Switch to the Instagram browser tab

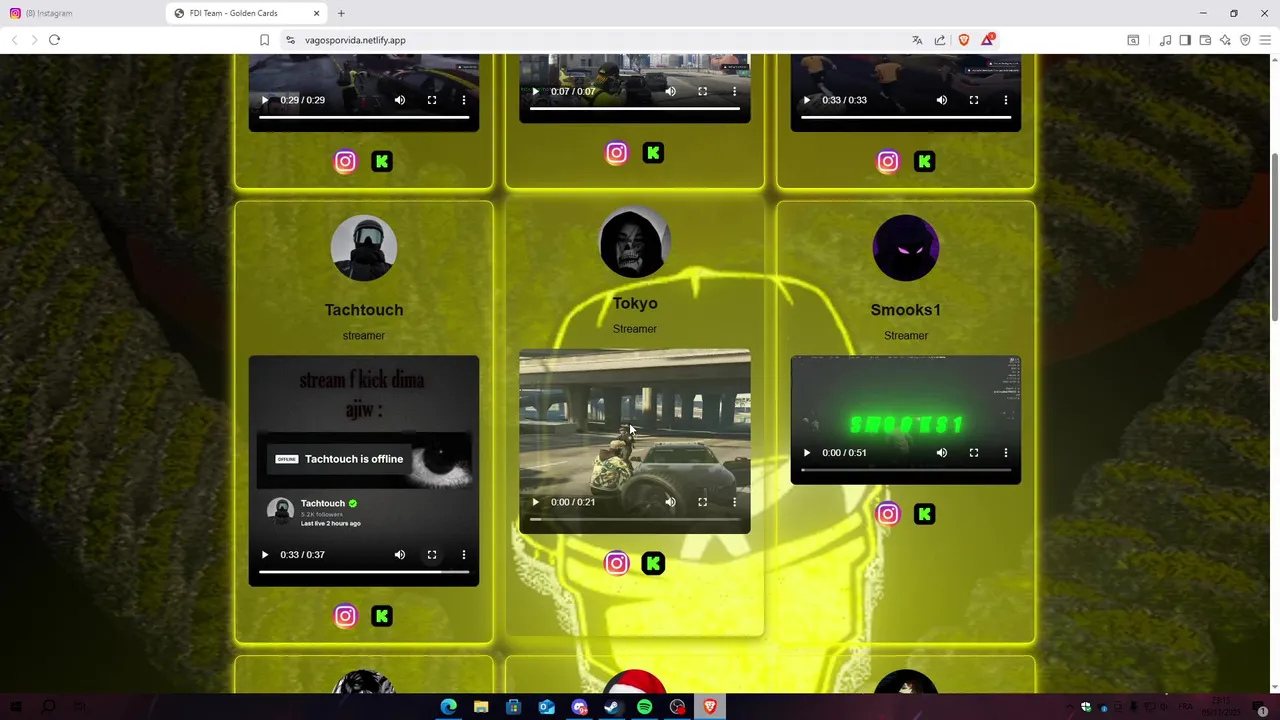click(x=82, y=13)
